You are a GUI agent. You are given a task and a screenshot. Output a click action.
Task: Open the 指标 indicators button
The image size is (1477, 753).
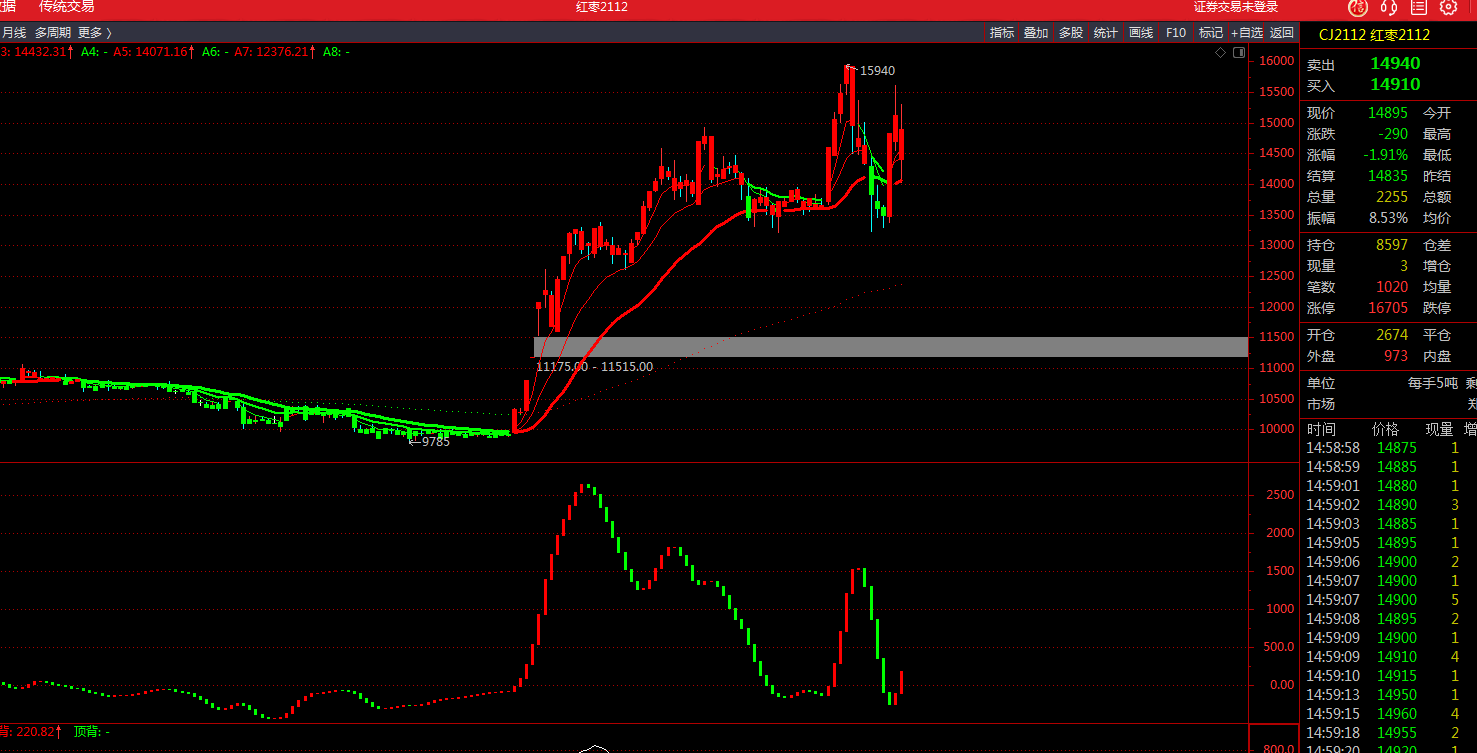pos(1002,32)
